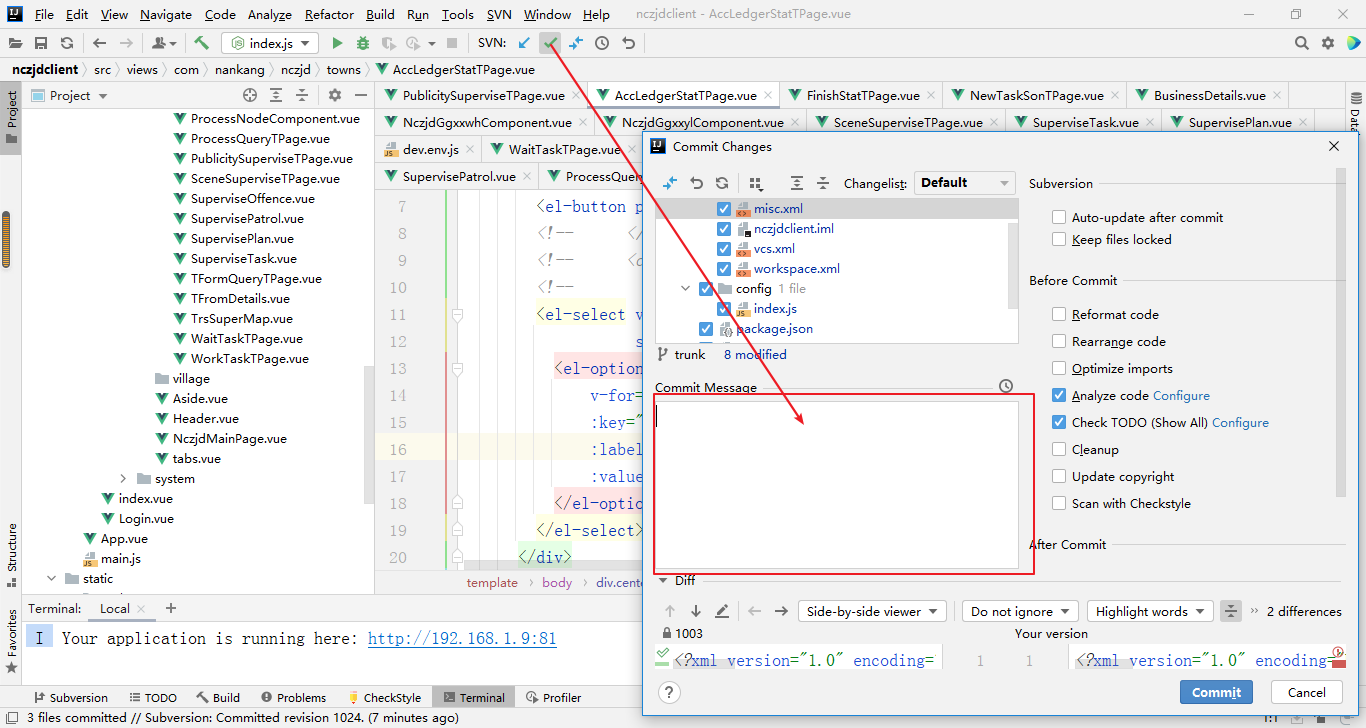Expand the system folder in Project tree
This screenshot has height=728, width=1366.
123,478
